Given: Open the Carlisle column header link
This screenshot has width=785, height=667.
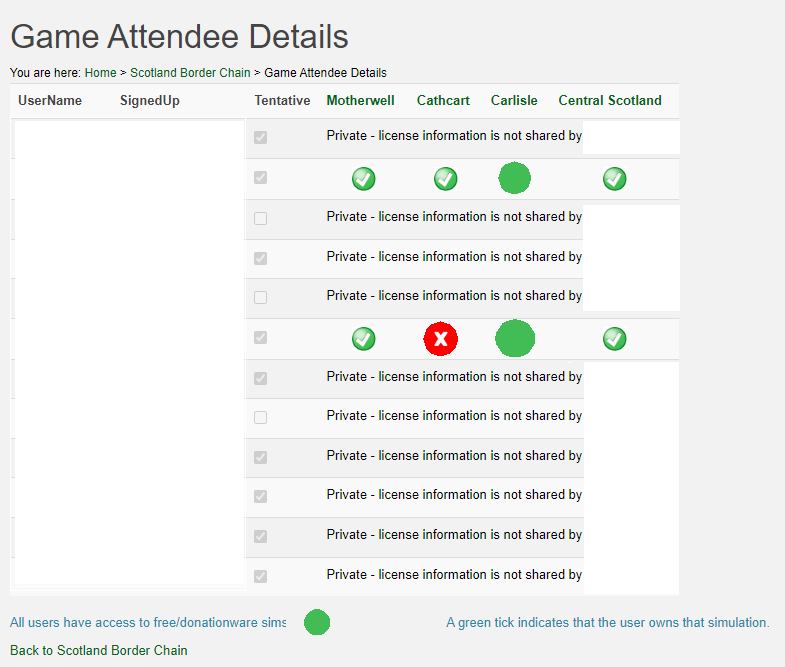Looking at the screenshot, I should pos(514,101).
